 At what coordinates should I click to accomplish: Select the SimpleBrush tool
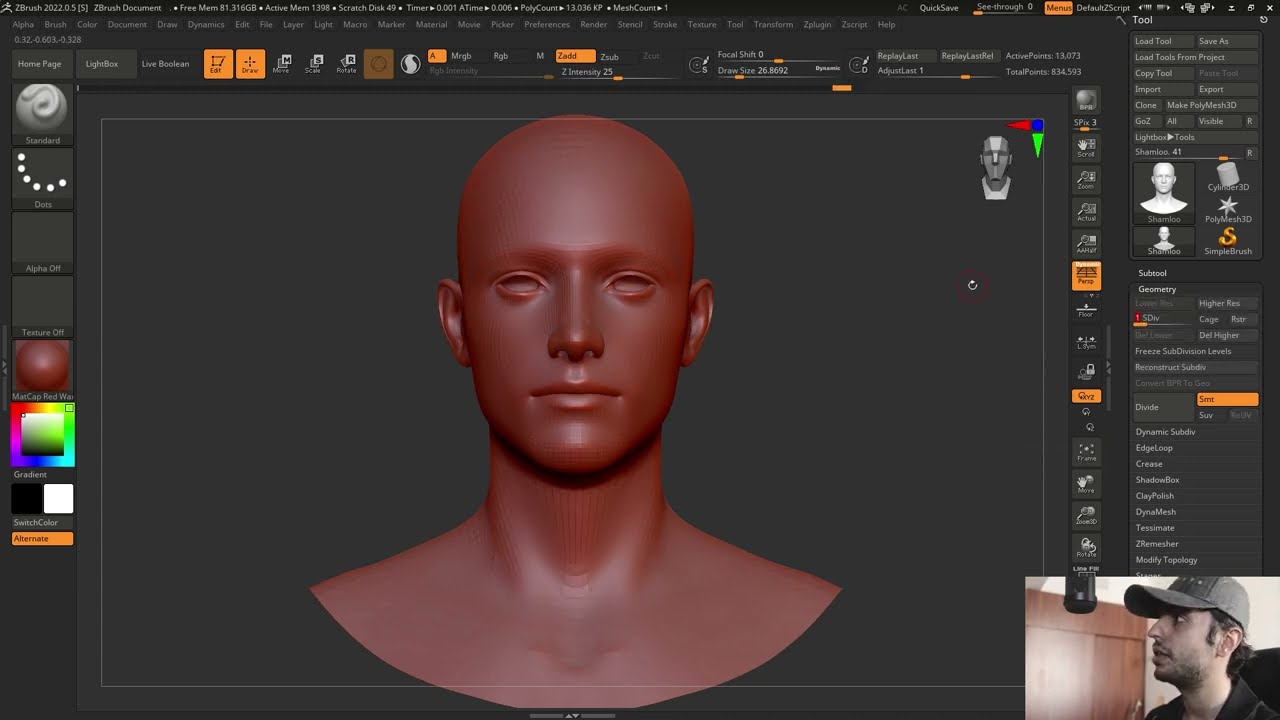[x=1228, y=242]
